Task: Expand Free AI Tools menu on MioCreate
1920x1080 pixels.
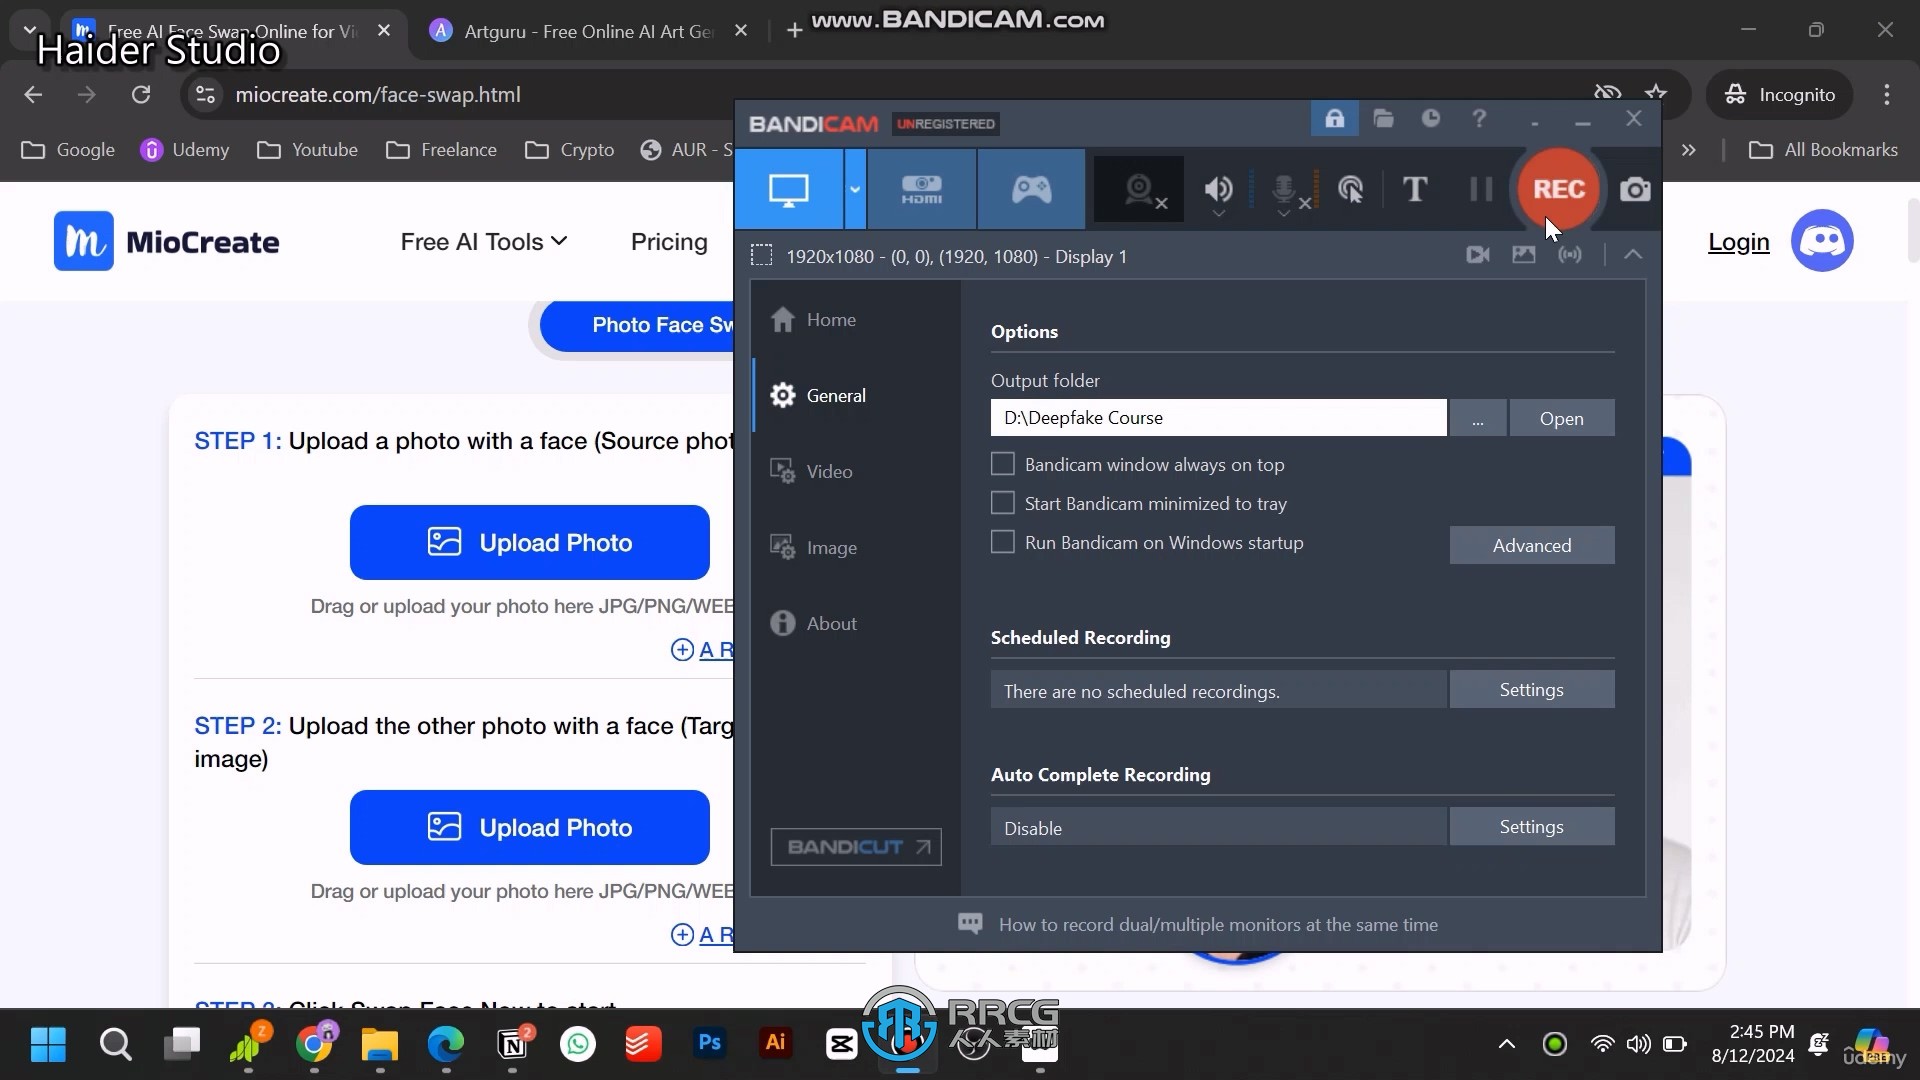Action: 484,242
